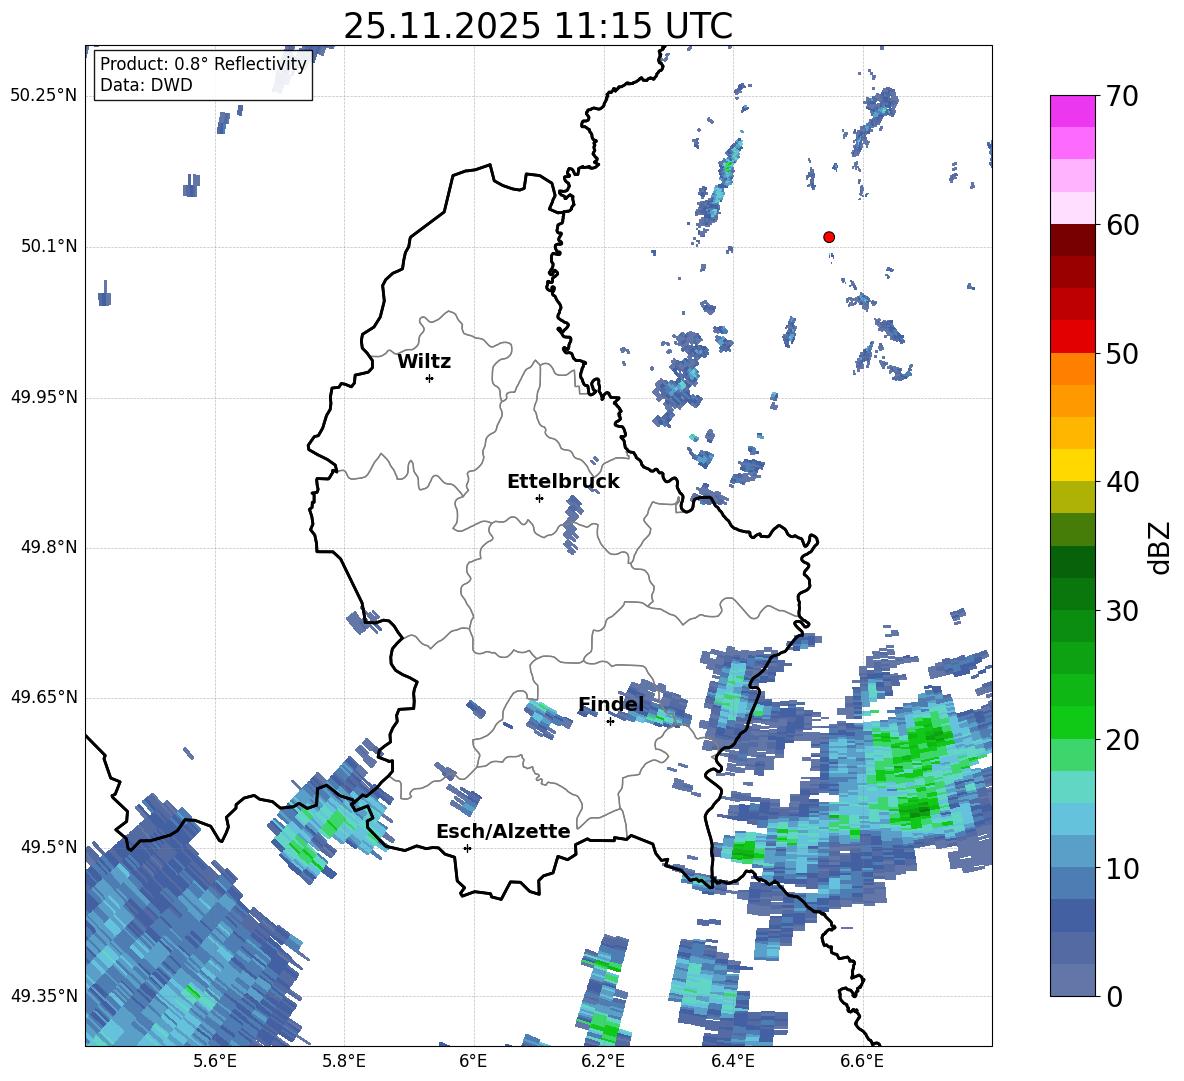Image resolution: width=1184 pixels, height=1081 pixels.
Task: Click the 6.6°E longitude label
Action: coord(862,1061)
